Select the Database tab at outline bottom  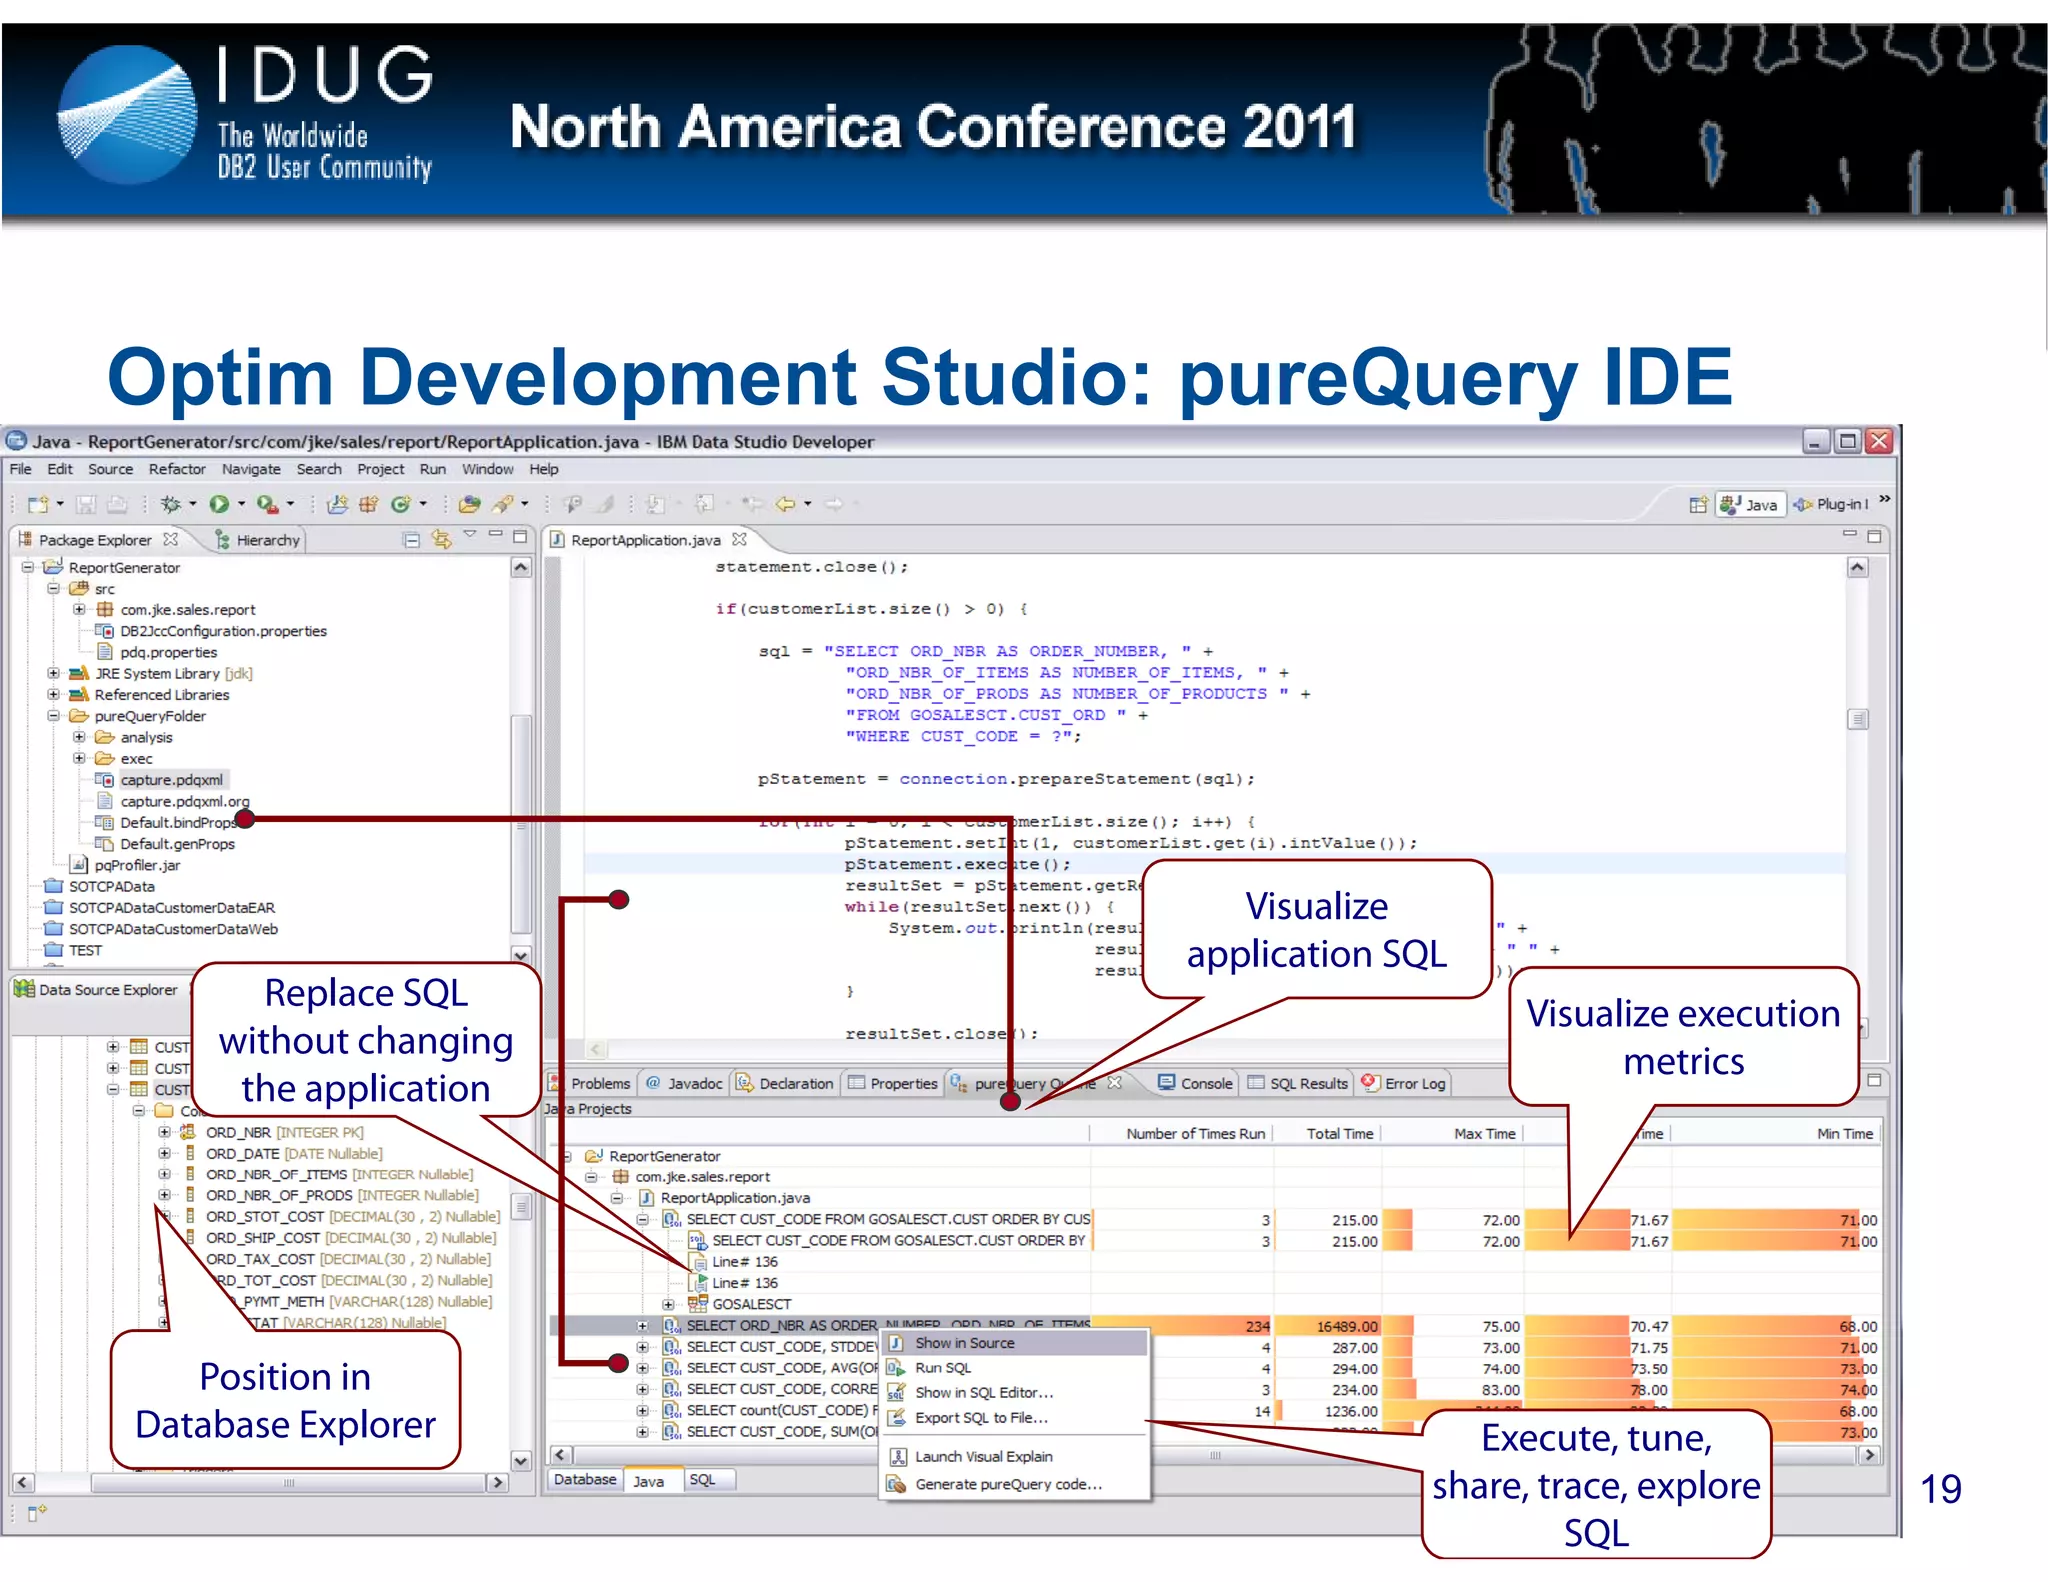coord(585,1480)
